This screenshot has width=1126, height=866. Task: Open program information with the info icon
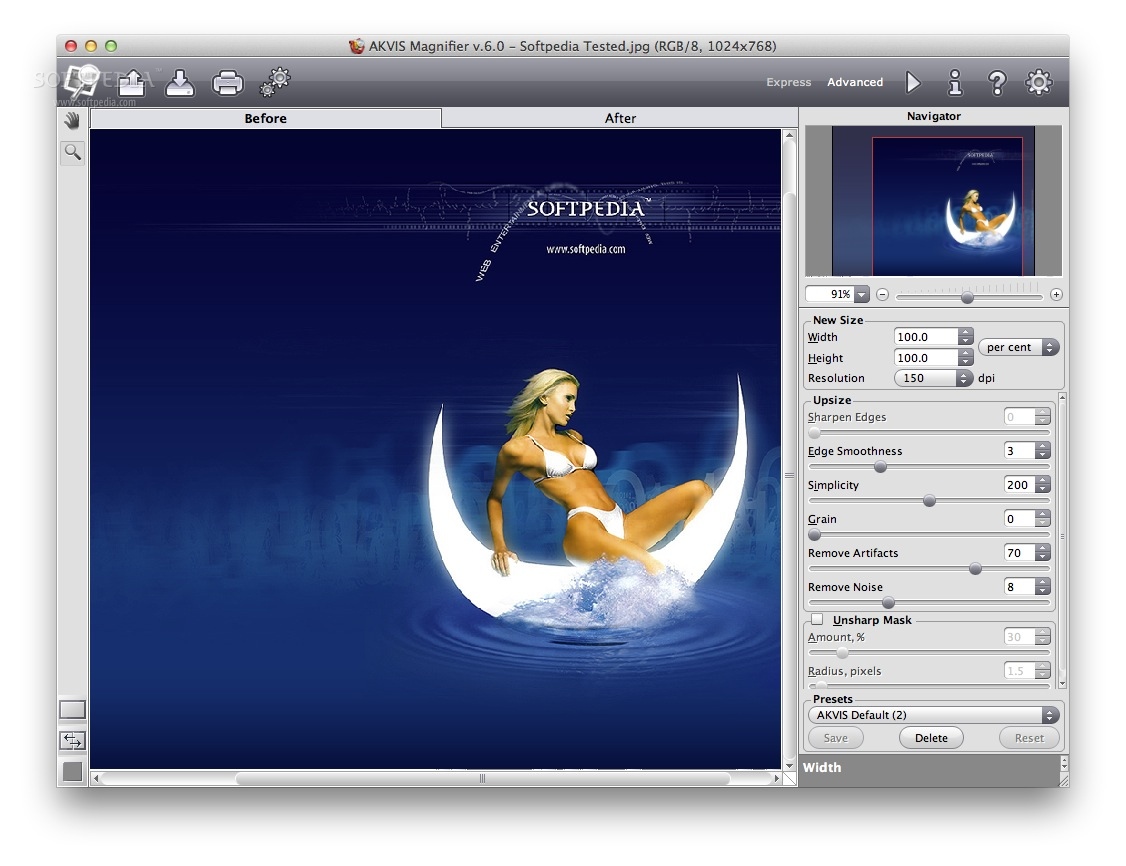coord(955,82)
